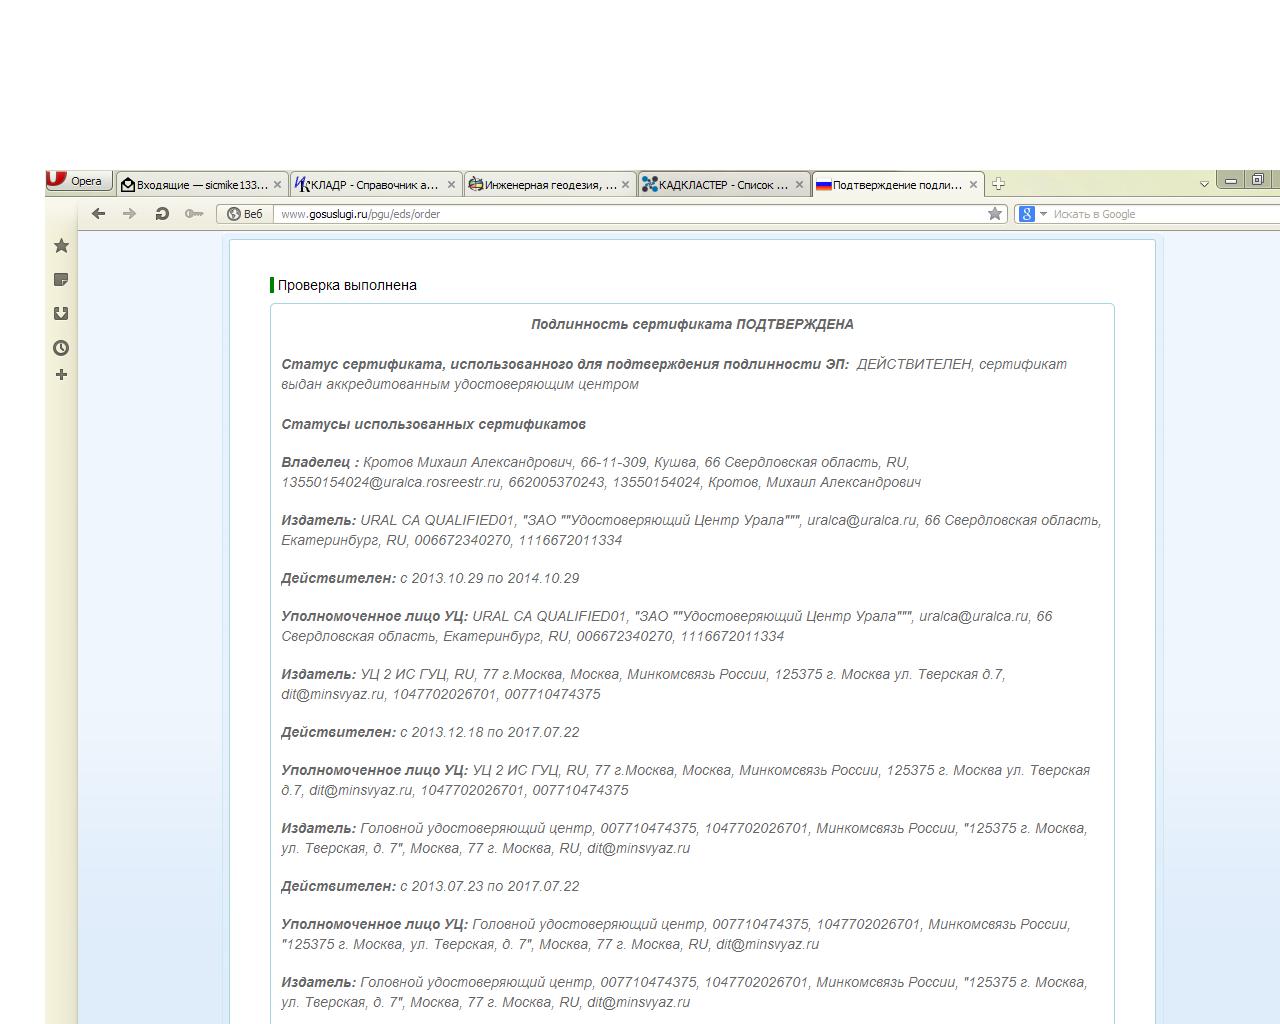Open the Notes panel in the sidebar

tap(61, 280)
